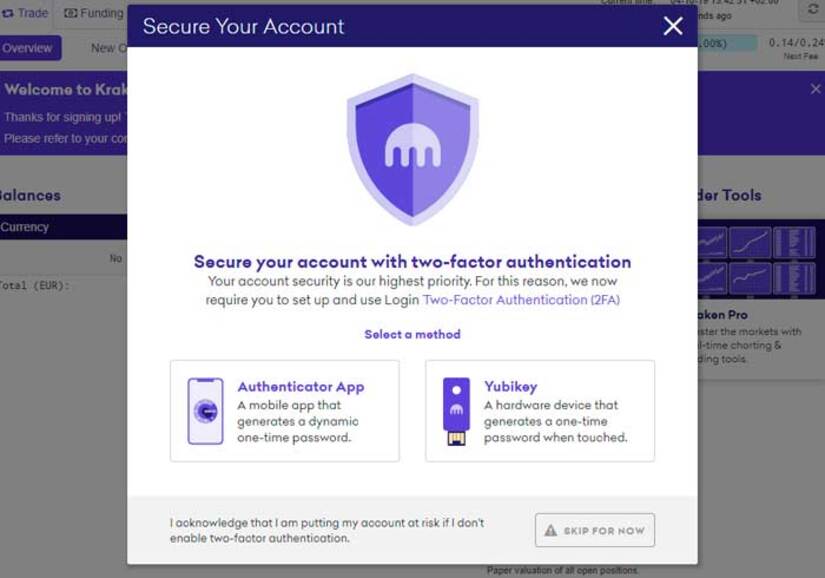Click the Funding banknote icon
Image resolution: width=825 pixels, height=578 pixels.
(71, 13)
